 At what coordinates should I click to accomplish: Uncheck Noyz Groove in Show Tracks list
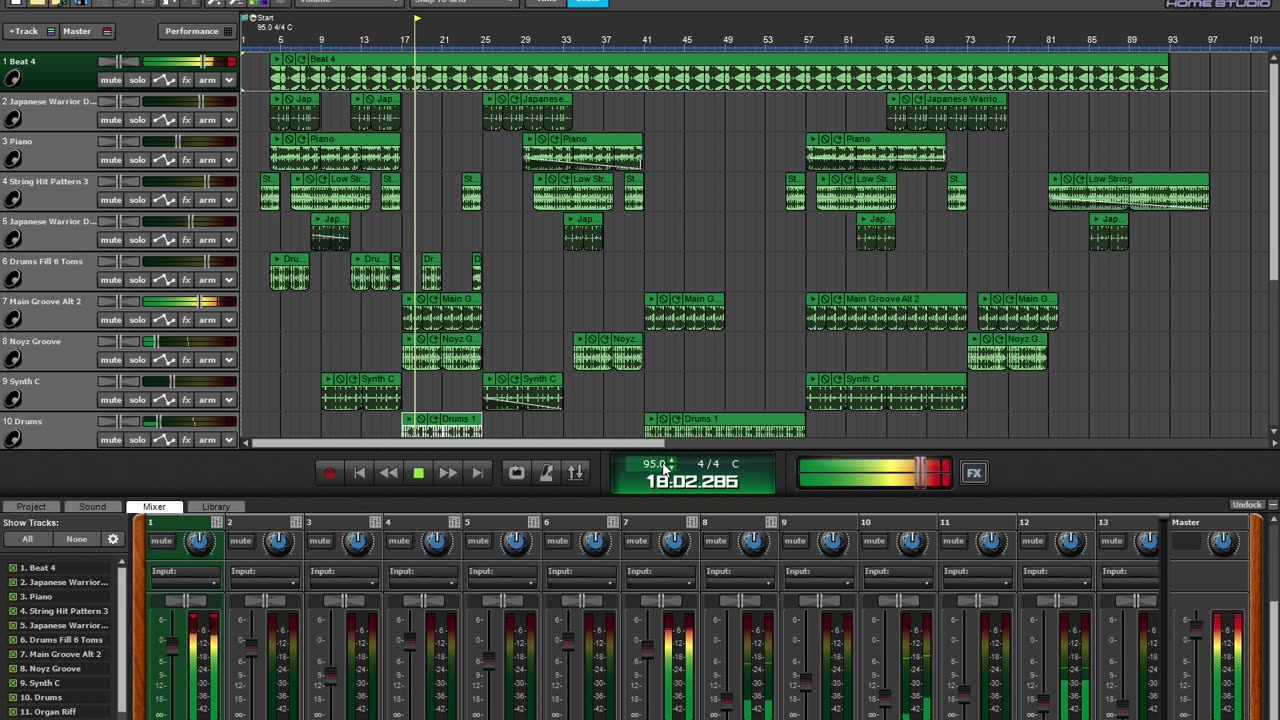coord(13,669)
